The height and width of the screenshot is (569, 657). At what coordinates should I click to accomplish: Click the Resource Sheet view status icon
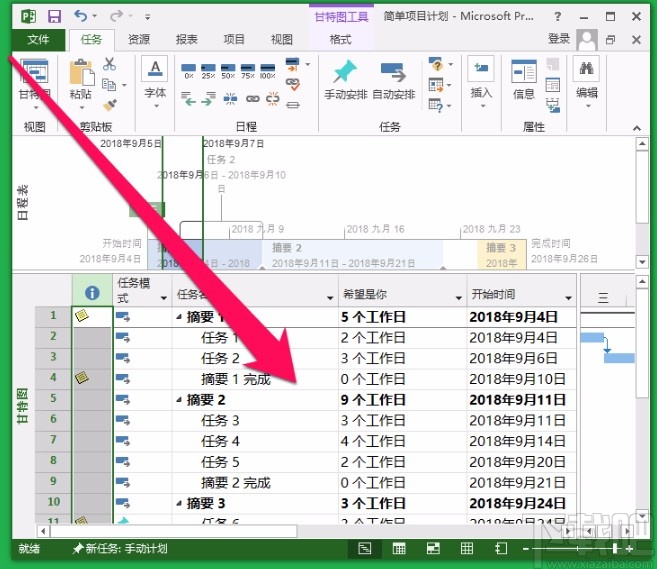(x=467, y=548)
